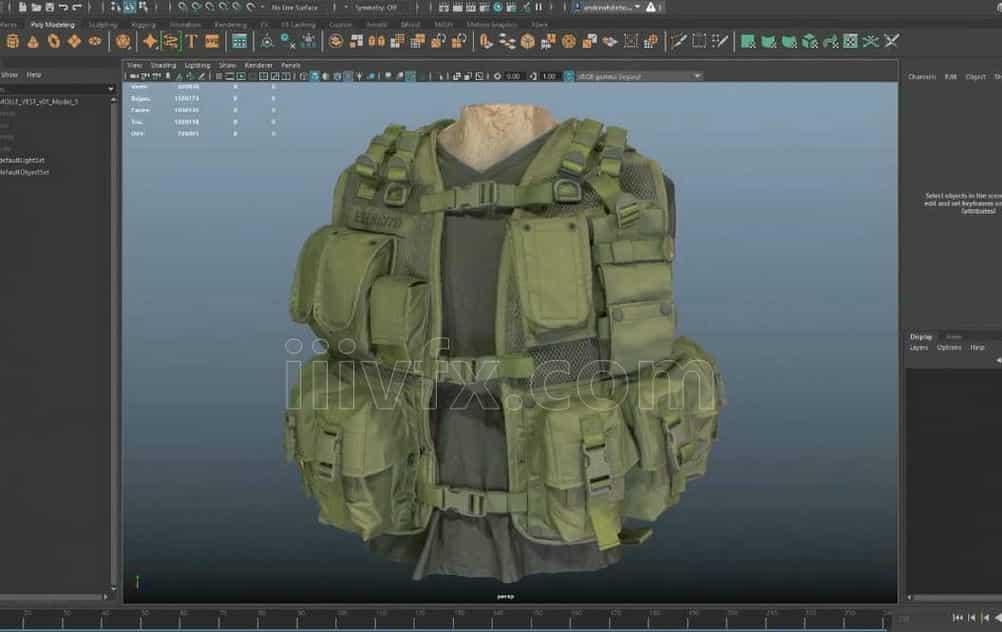Open the workspace user dropdown
Viewport: 1002px width, 632px height.
click(608, 7)
